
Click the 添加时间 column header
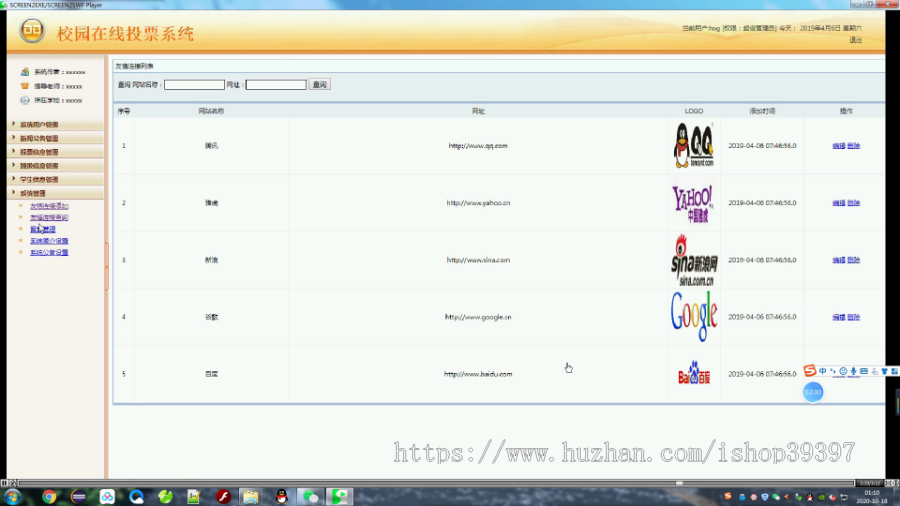pyautogui.click(x=762, y=111)
